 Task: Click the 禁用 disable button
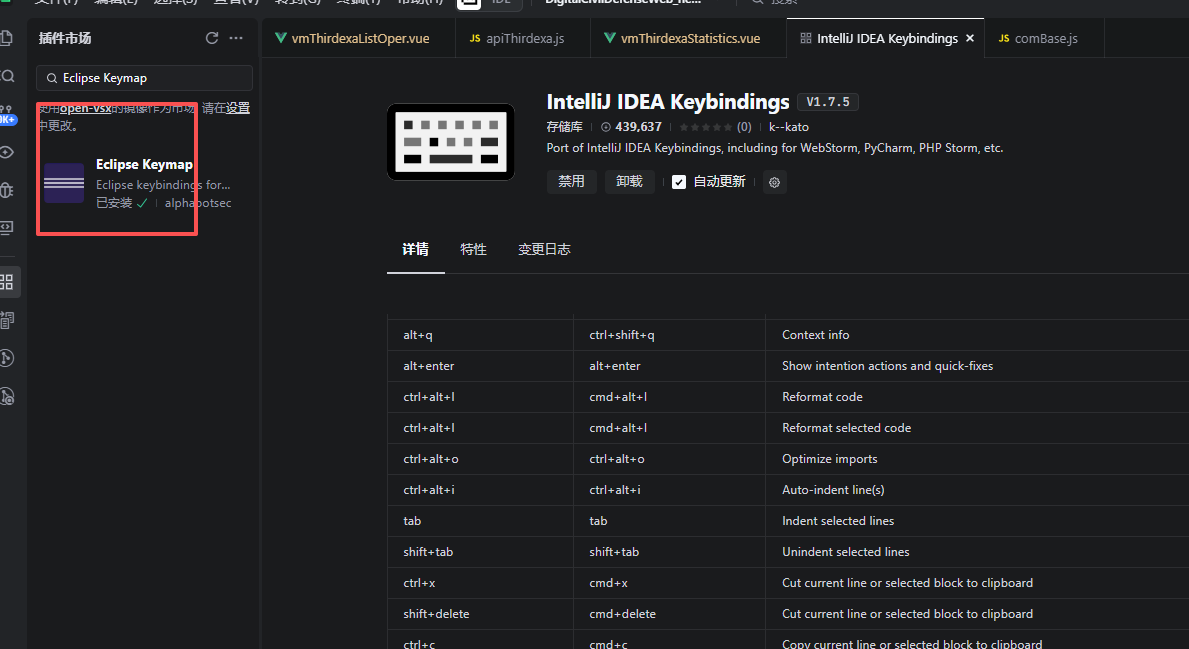571,181
